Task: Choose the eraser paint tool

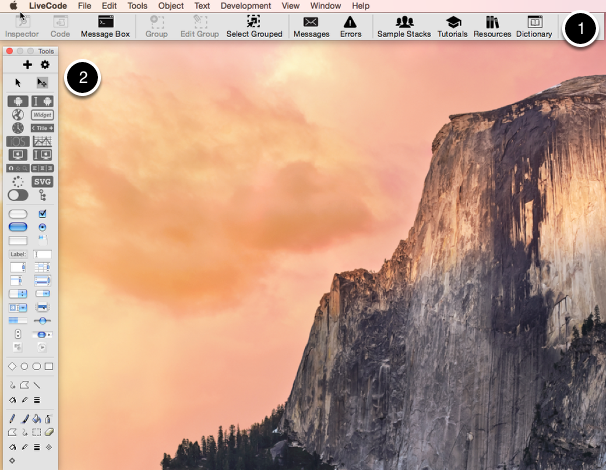Action: (49, 432)
